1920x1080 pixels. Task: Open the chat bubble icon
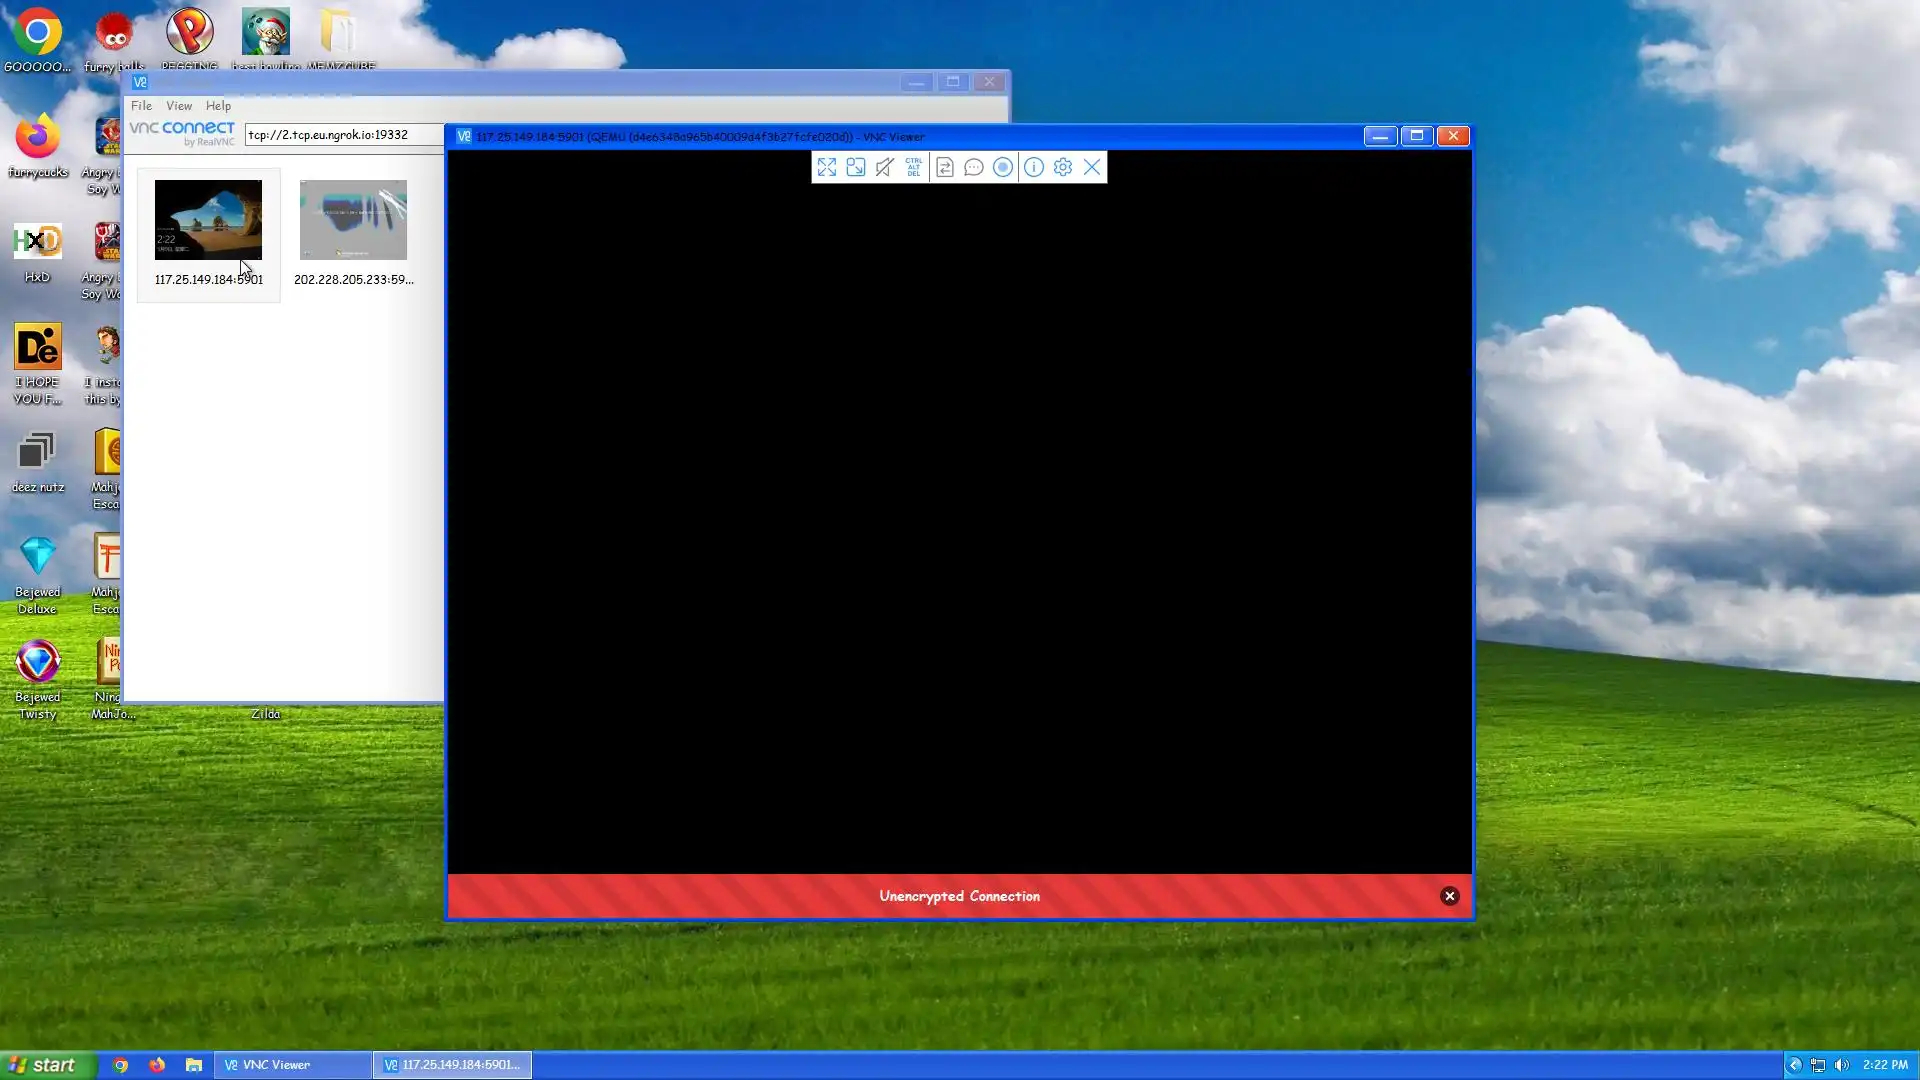pos(974,168)
